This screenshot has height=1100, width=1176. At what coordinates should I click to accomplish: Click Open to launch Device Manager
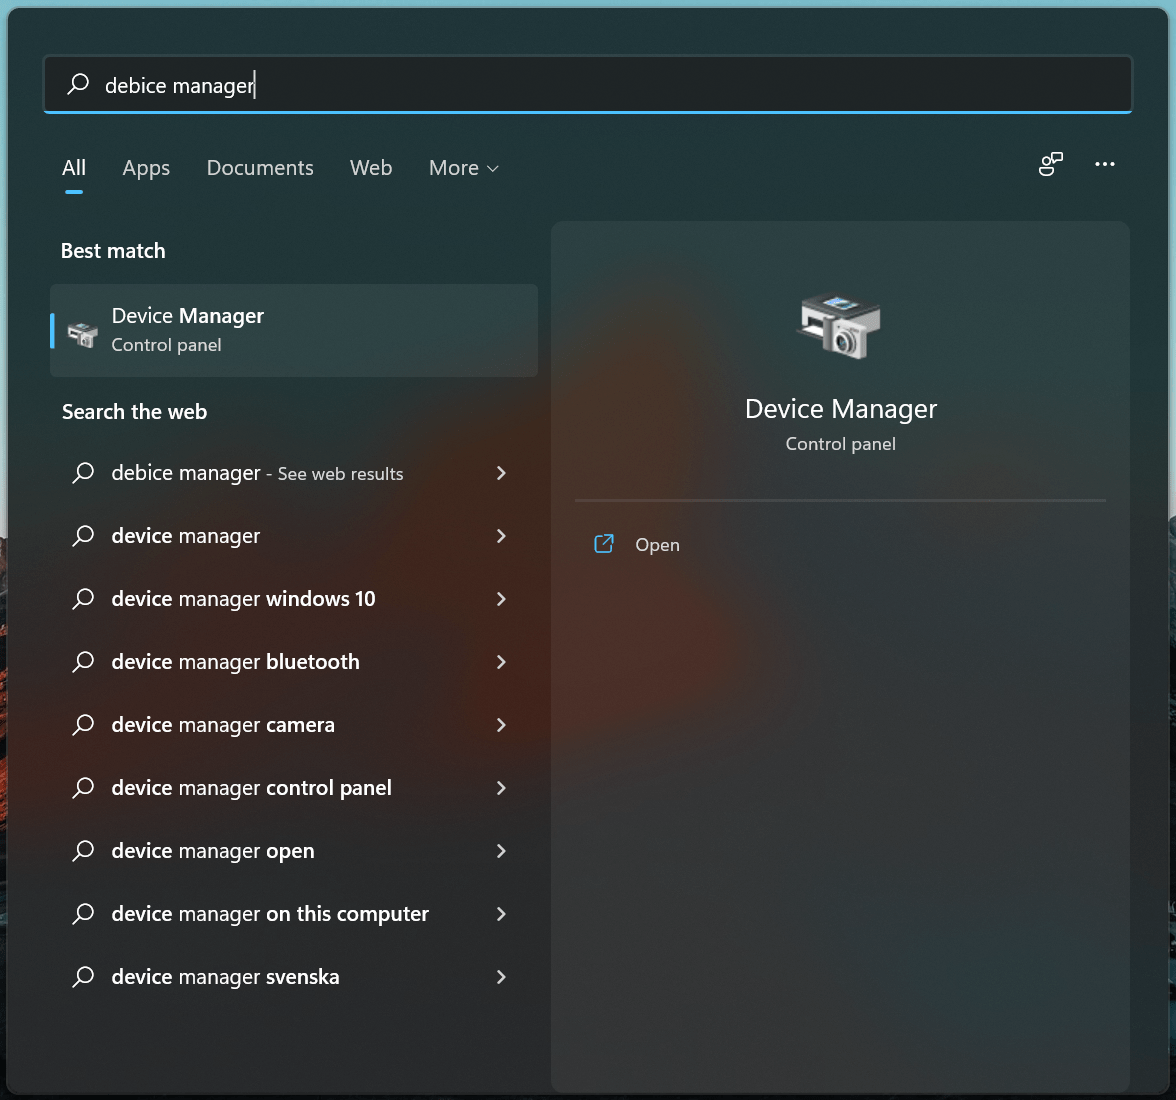click(x=657, y=544)
